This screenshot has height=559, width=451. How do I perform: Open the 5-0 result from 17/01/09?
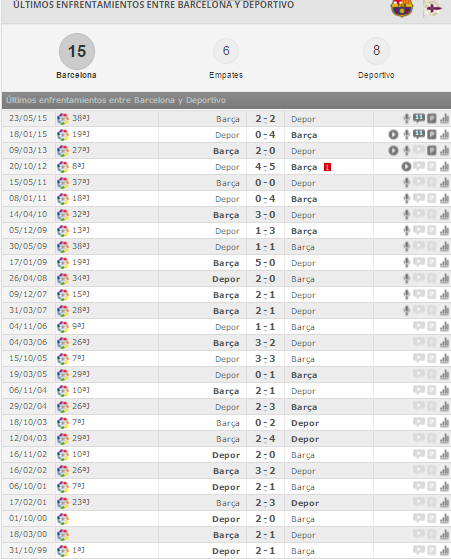click(x=265, y=263)
